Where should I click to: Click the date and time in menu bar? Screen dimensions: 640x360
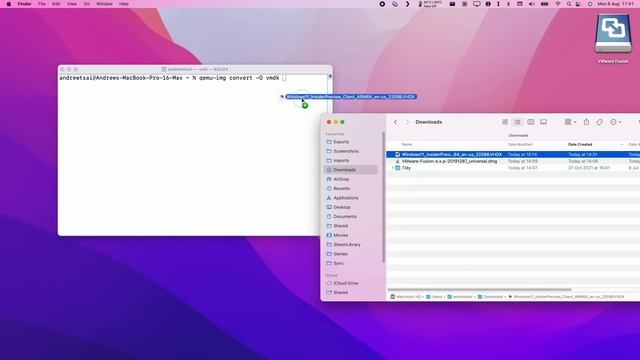pos(616,4)
